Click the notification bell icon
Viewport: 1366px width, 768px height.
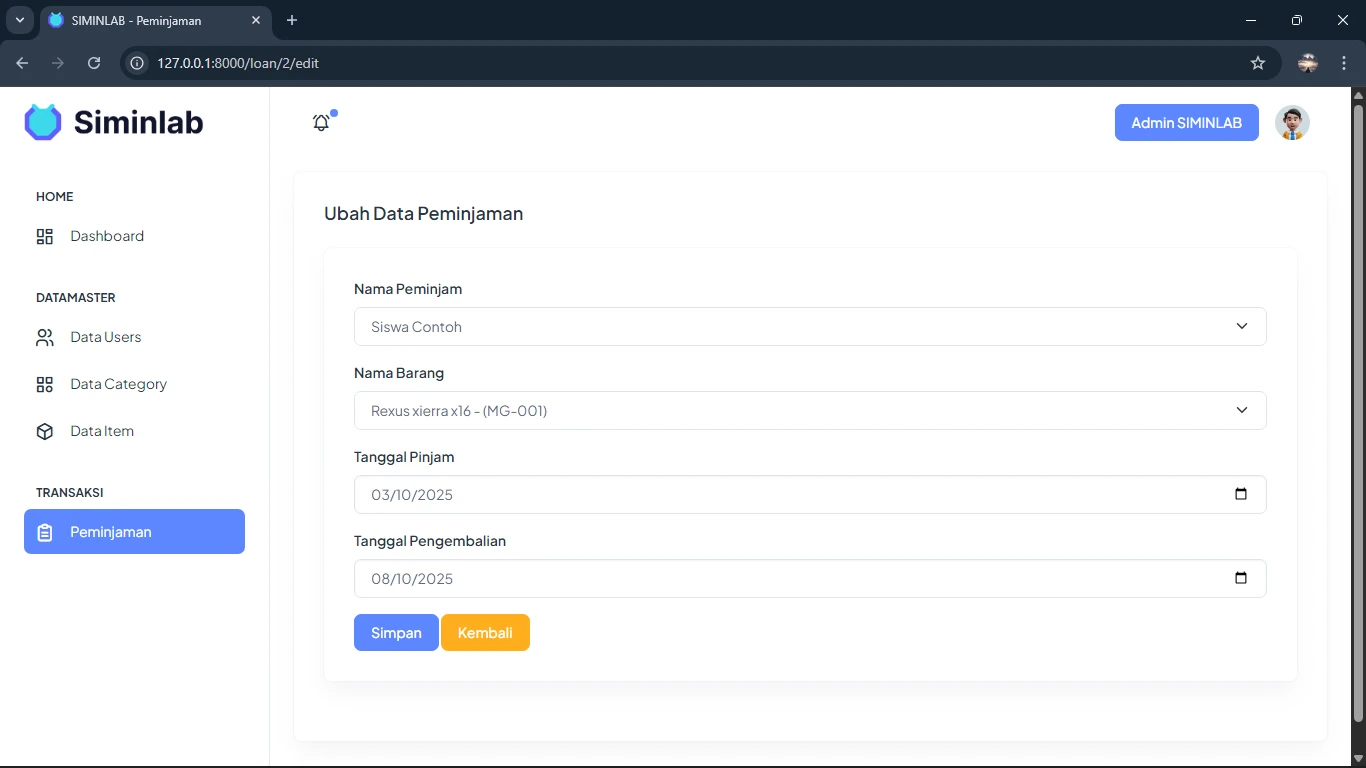[x=321, y=123]
